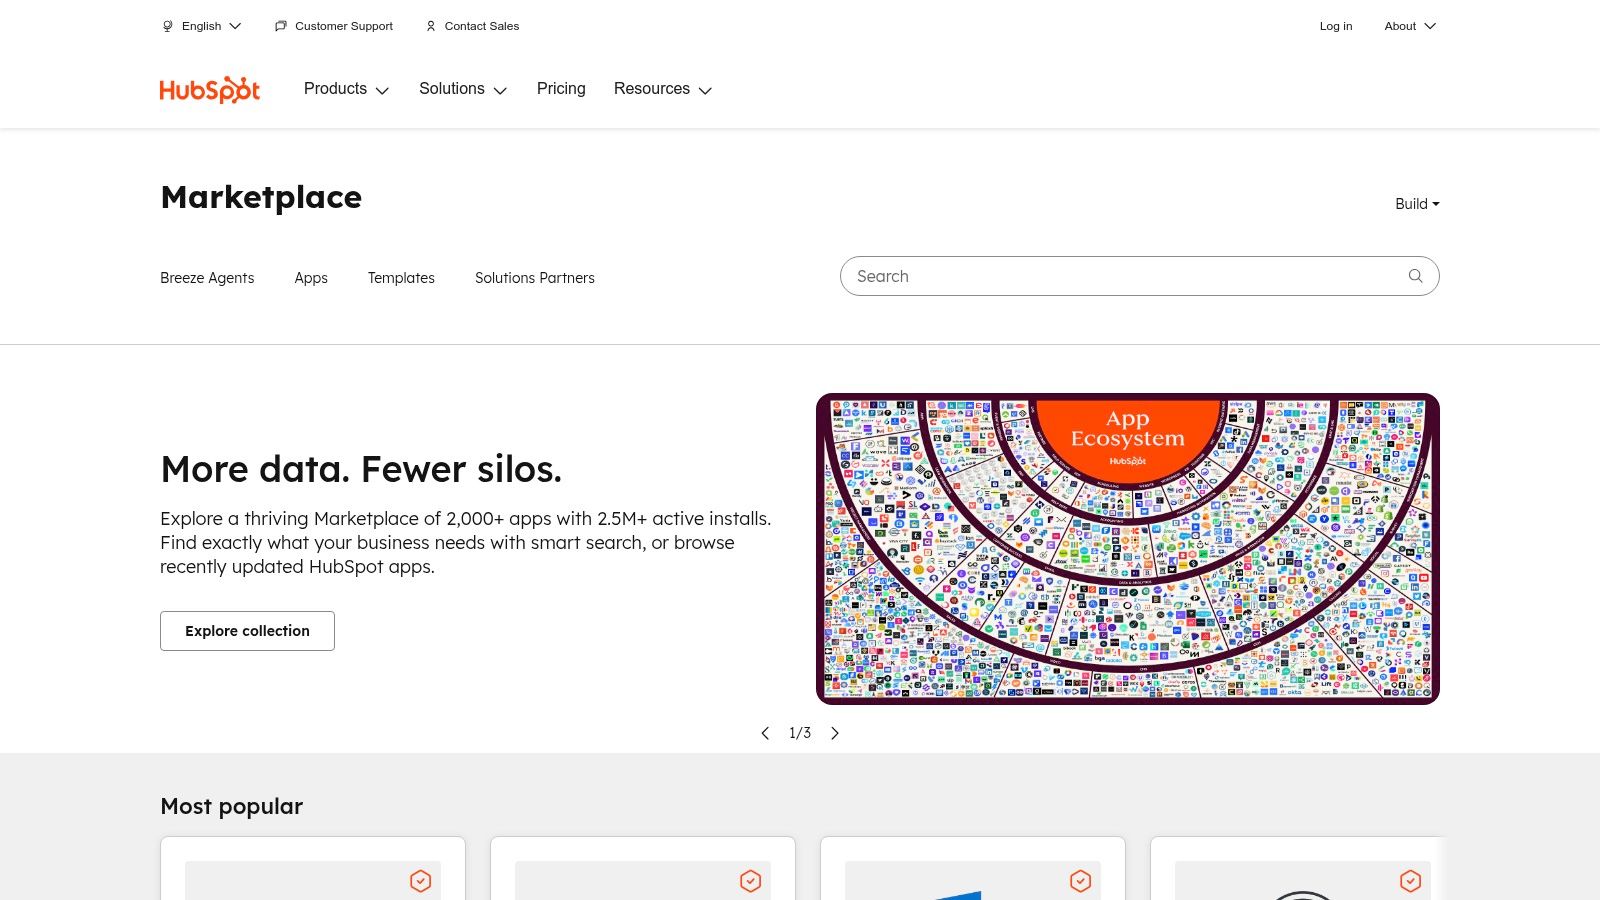The image size is (1600, 900).
Task: Click the Customer Support chat icon
Action: (280, 26)
